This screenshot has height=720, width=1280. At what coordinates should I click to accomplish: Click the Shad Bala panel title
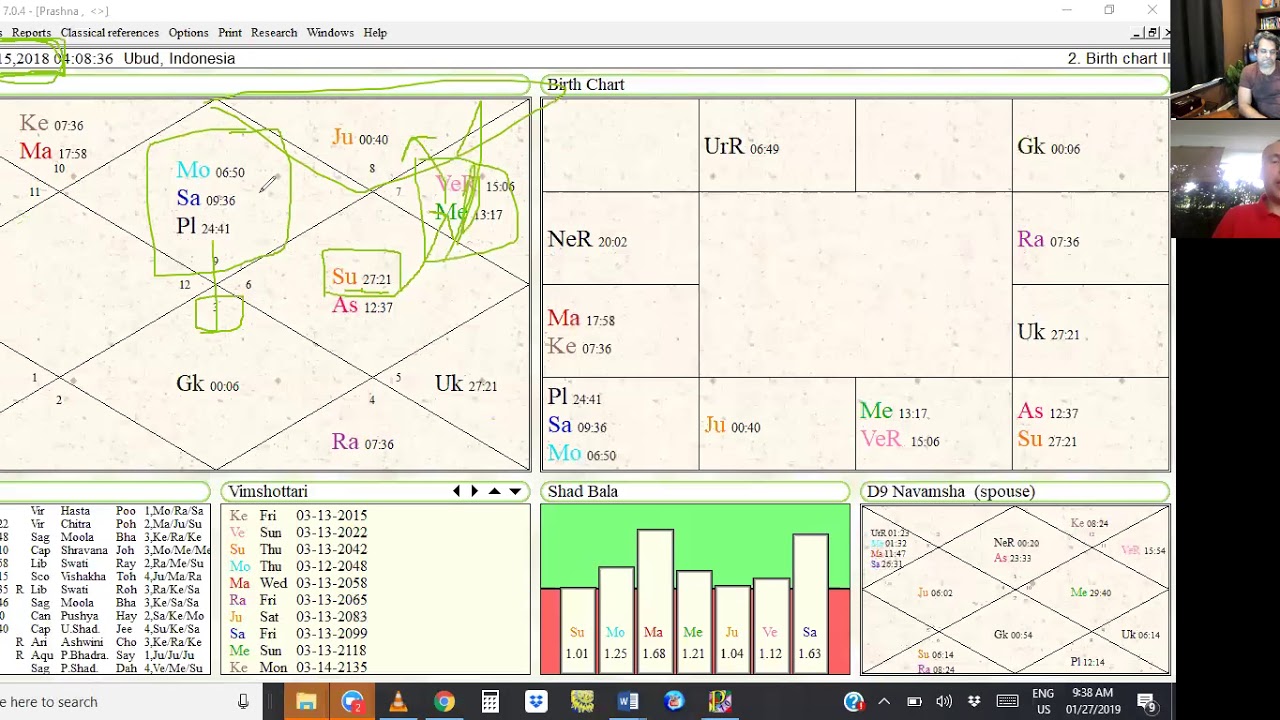(x=583, y=491)
